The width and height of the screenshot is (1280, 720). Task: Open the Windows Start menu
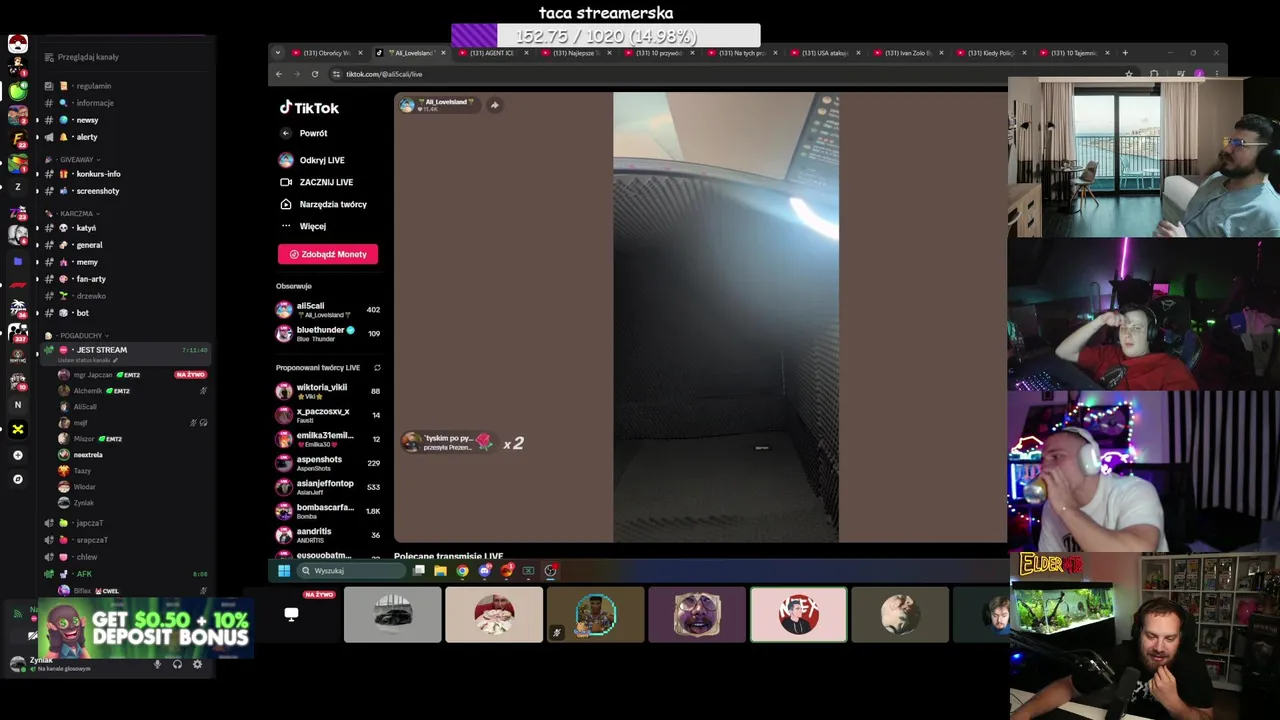pos(284,571)
